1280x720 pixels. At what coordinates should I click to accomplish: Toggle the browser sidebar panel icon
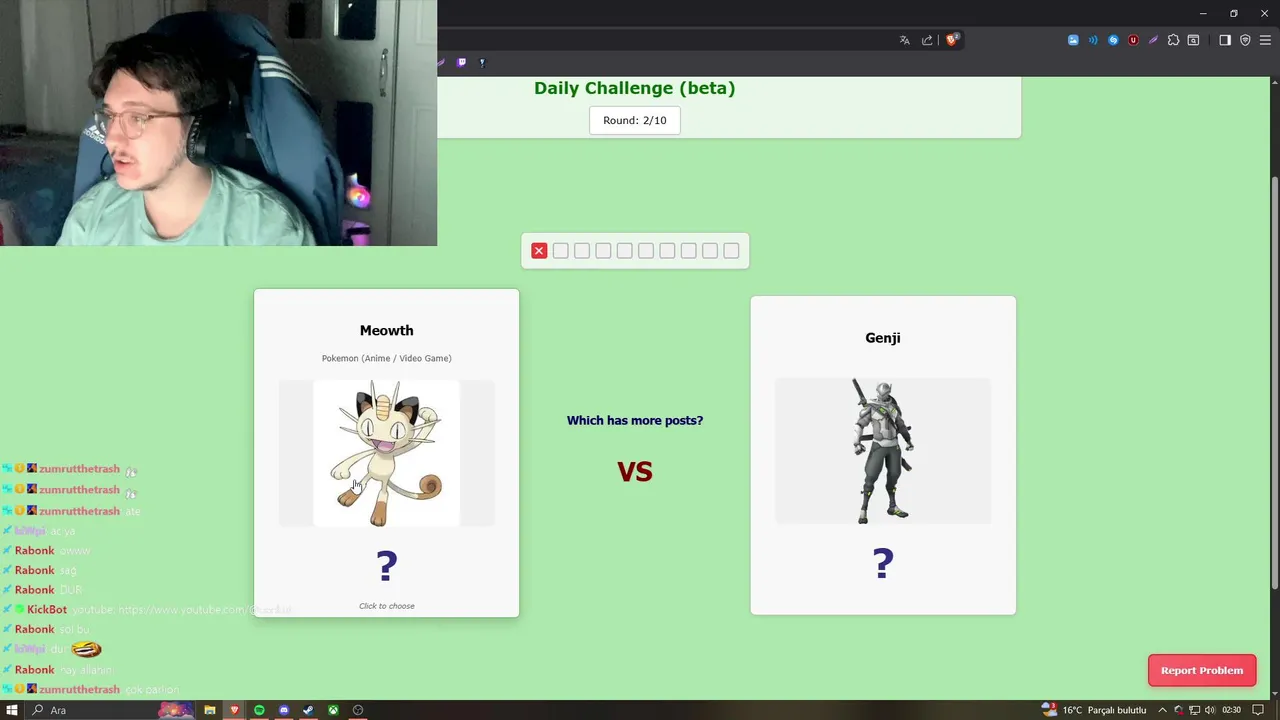pyautogui.click(x=1225, y=40)
